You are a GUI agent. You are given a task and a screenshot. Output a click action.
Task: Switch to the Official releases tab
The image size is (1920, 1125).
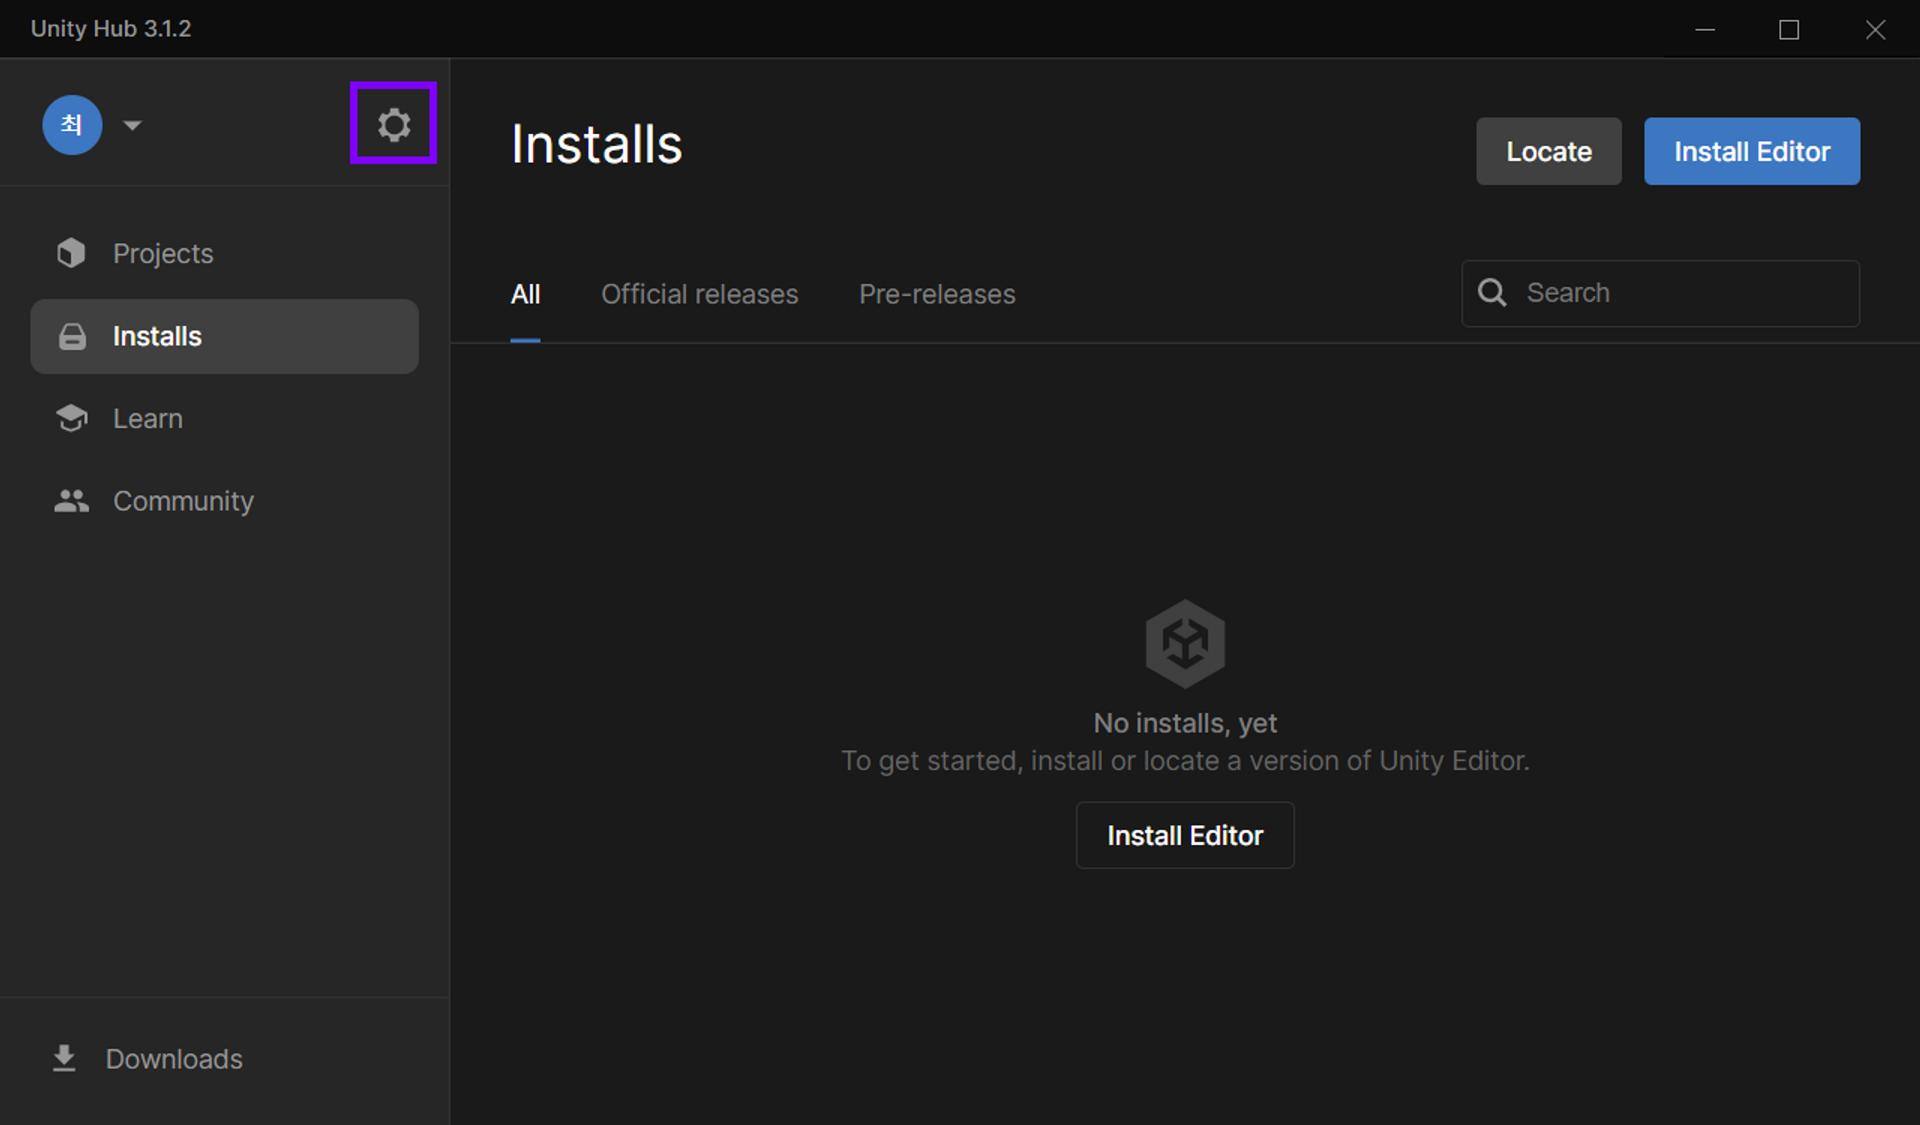[699, 294]
